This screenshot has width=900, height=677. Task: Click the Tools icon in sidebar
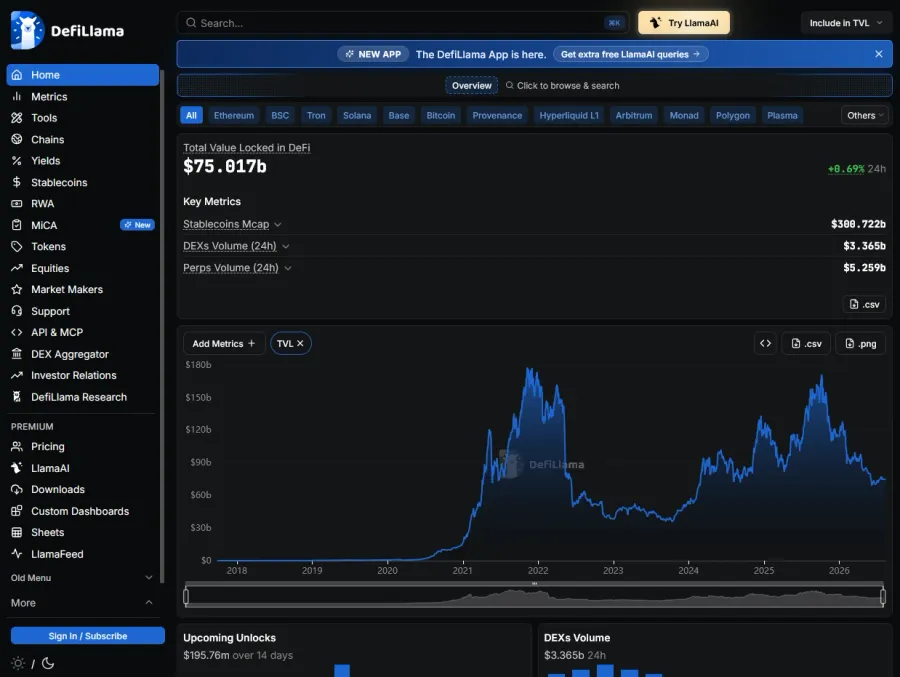(x=17, y=118)
